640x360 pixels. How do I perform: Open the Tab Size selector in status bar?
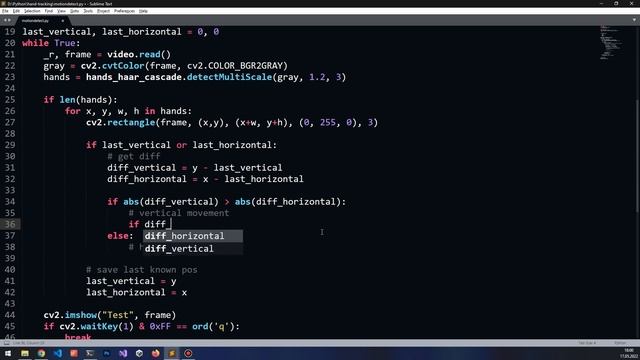click(x=587, y=343)
